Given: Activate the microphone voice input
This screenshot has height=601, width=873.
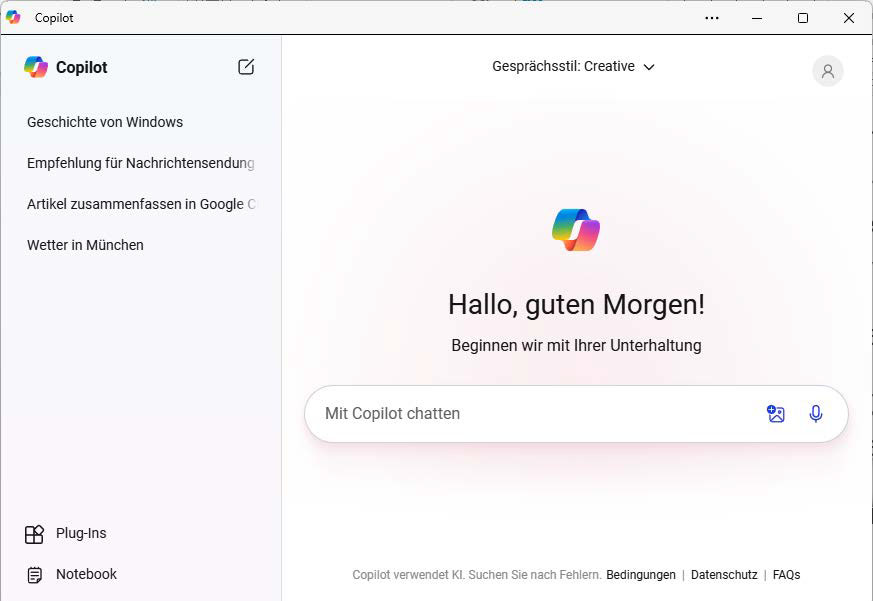Looking at the screenshot, I should (816, 414).
